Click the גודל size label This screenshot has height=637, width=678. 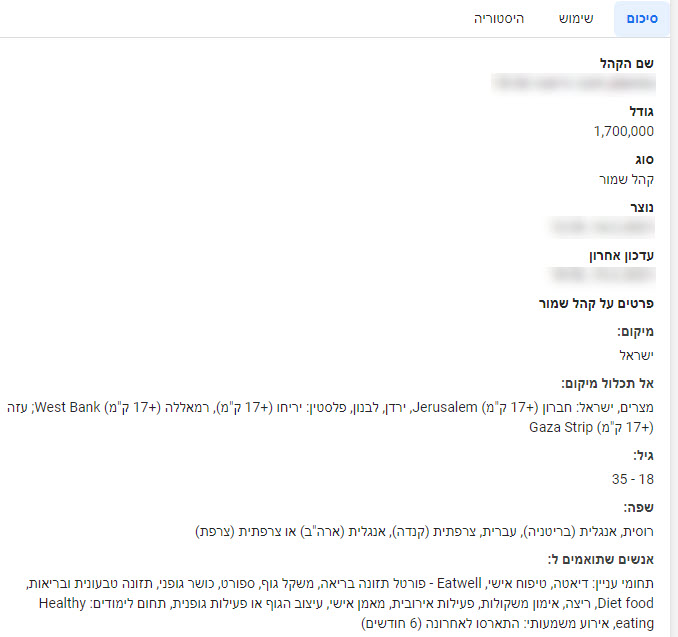(x=639, y=112)
